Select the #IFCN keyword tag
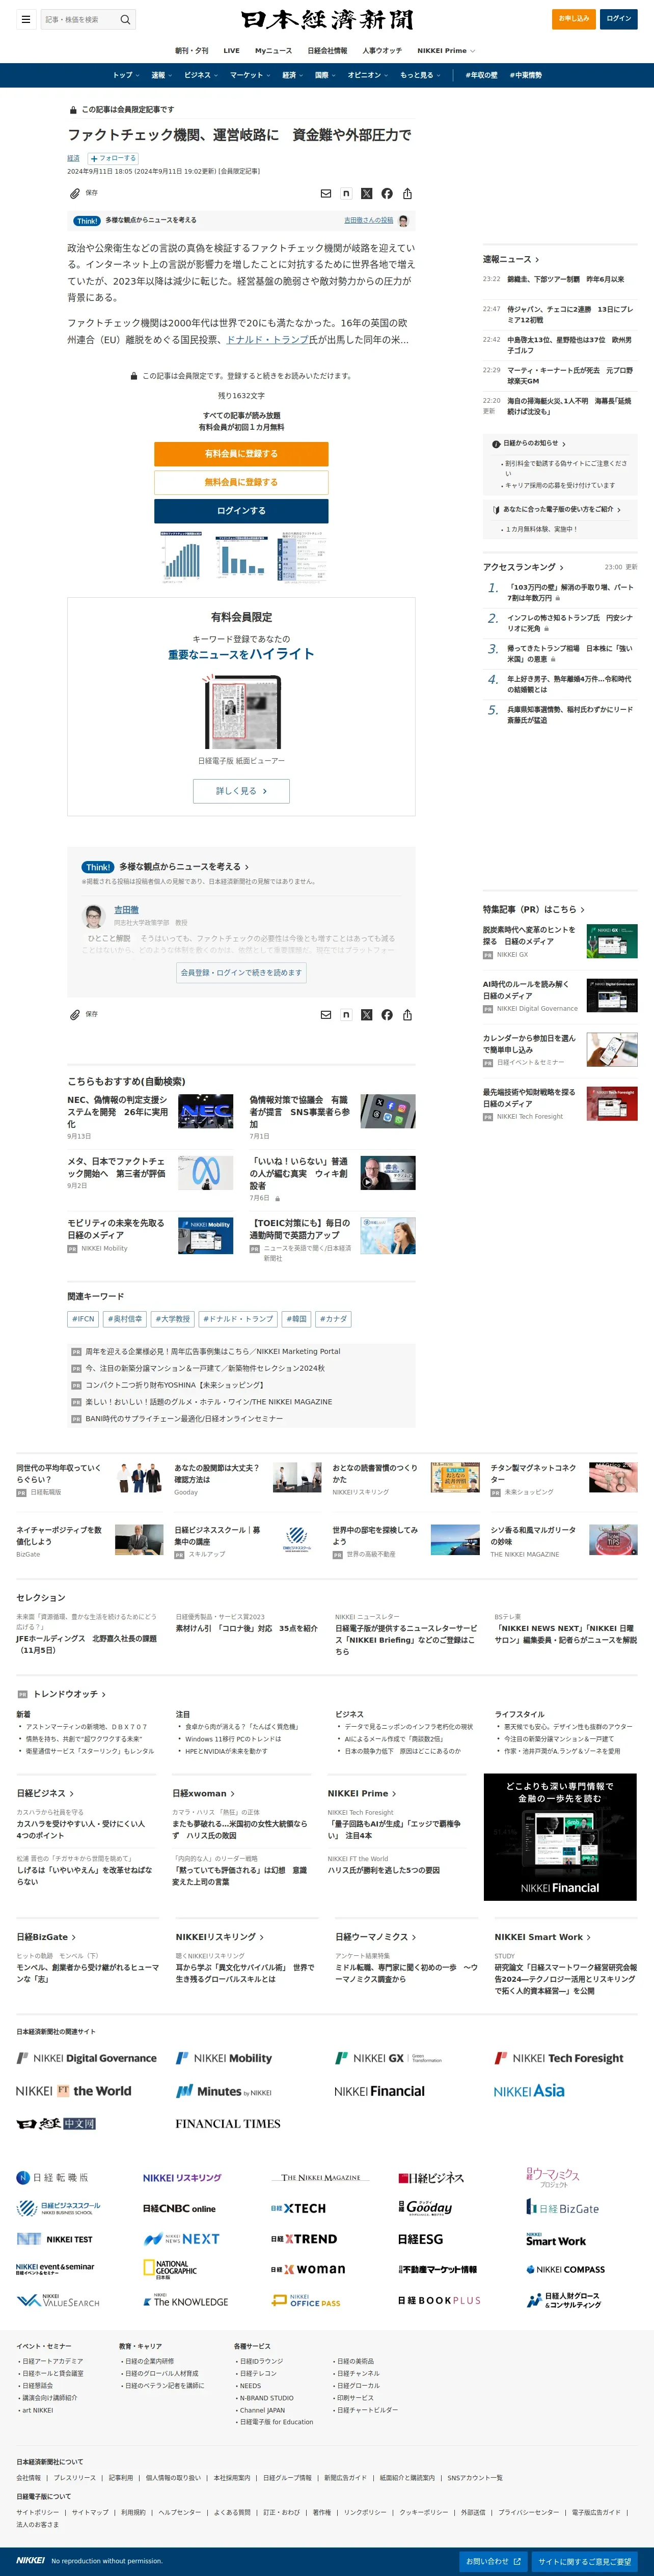The image size is (654, 2576). coord(83,1319)
